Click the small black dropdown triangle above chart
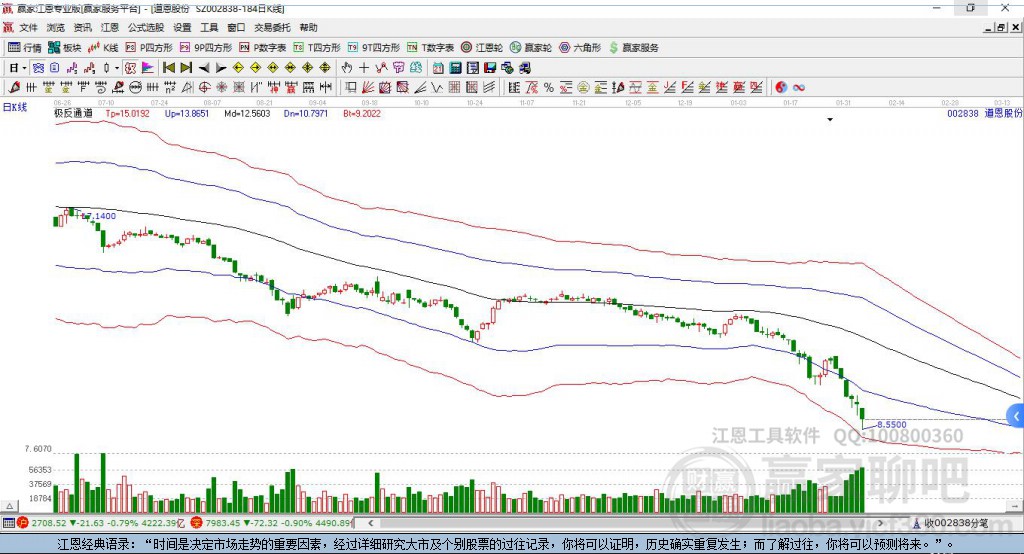The image size is (1024, 554). (x=830, y=120)
